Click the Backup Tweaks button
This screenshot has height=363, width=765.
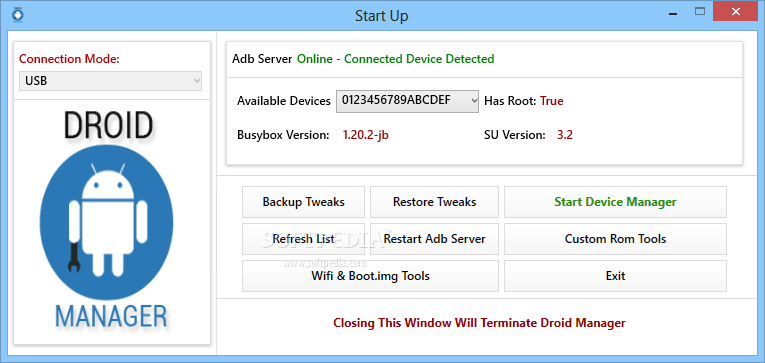click(x=303, y=202)
